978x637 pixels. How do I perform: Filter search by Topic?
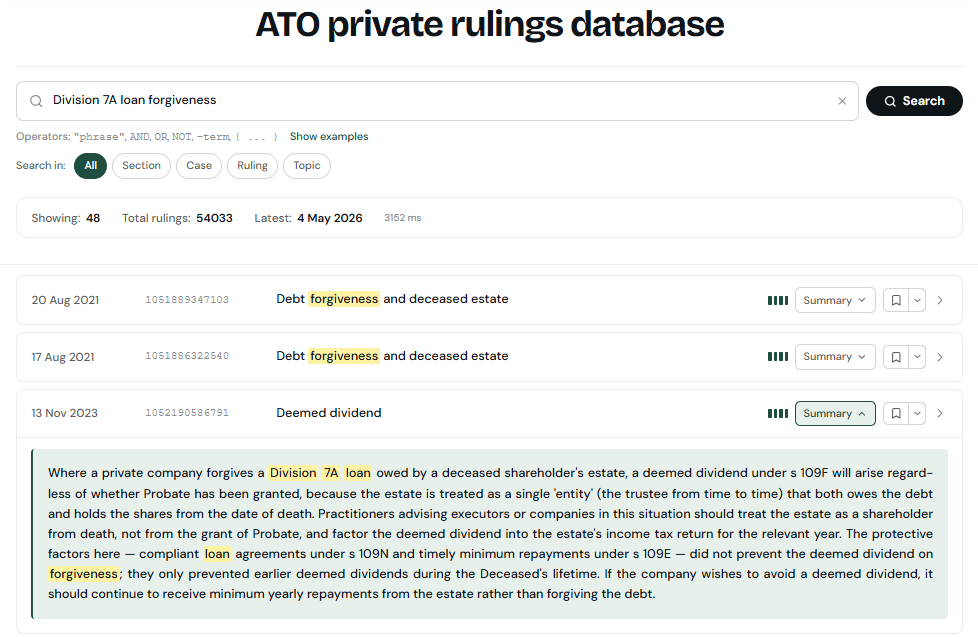tap(307, 166)
